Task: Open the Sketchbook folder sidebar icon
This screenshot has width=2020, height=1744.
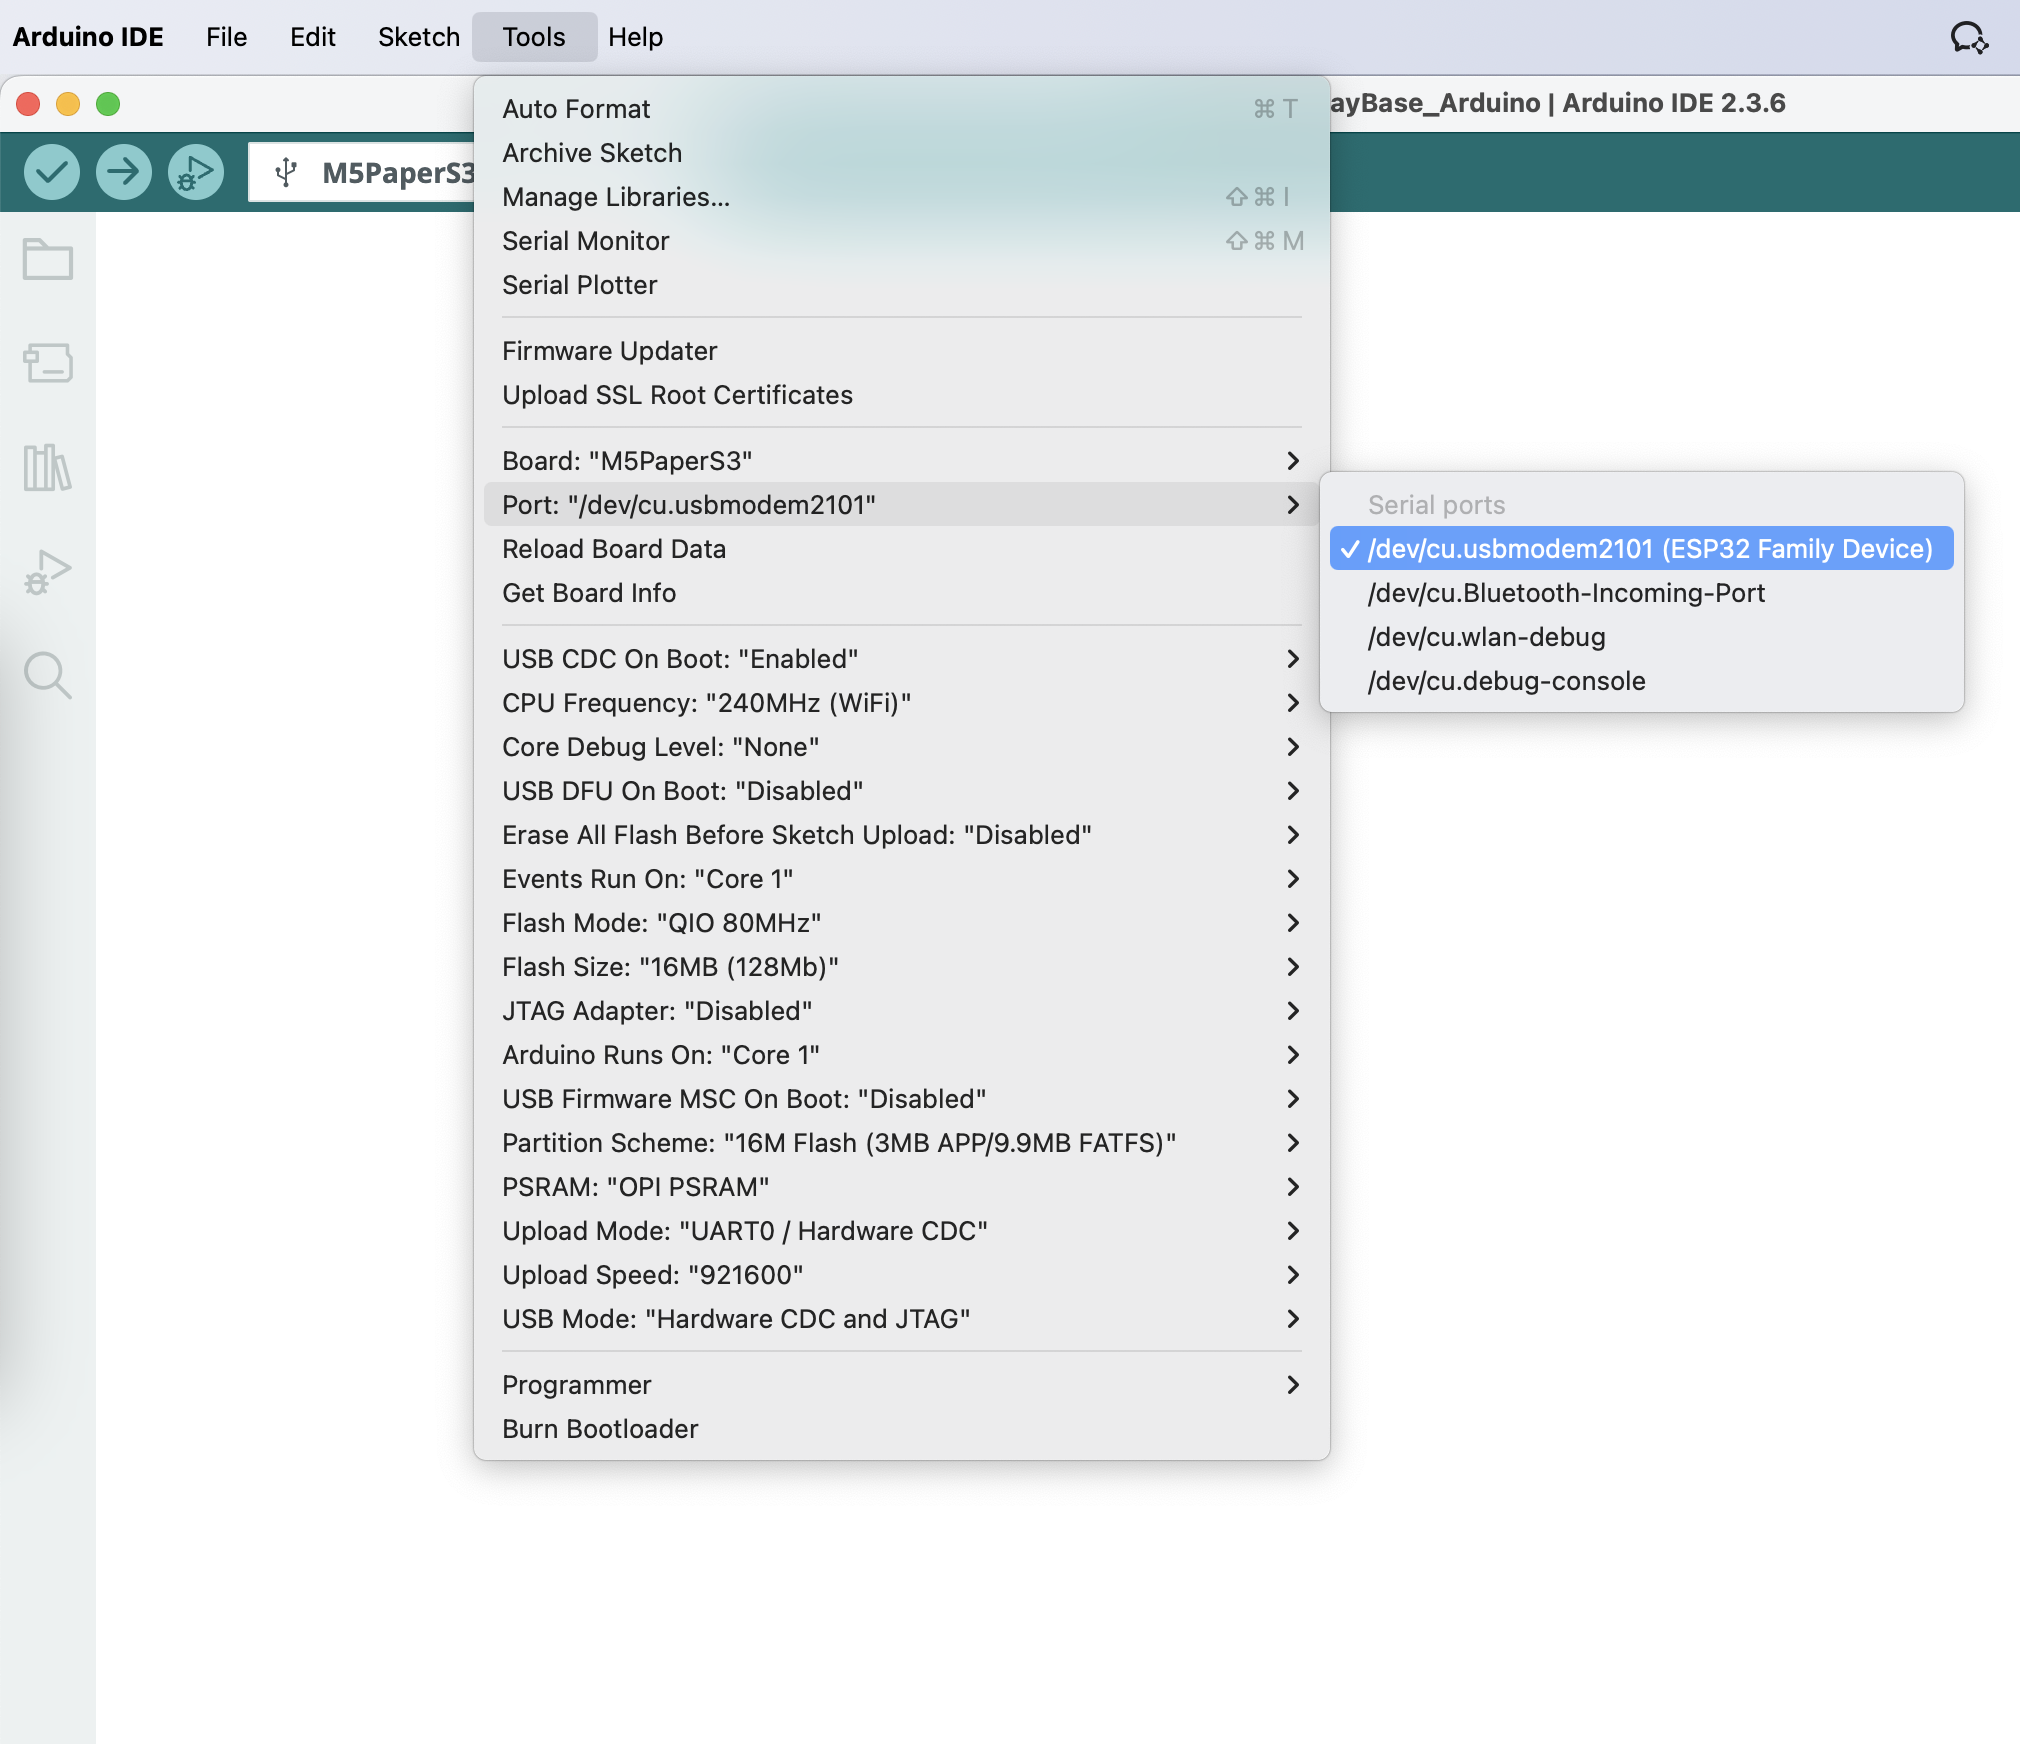Action: click(48, 260)
